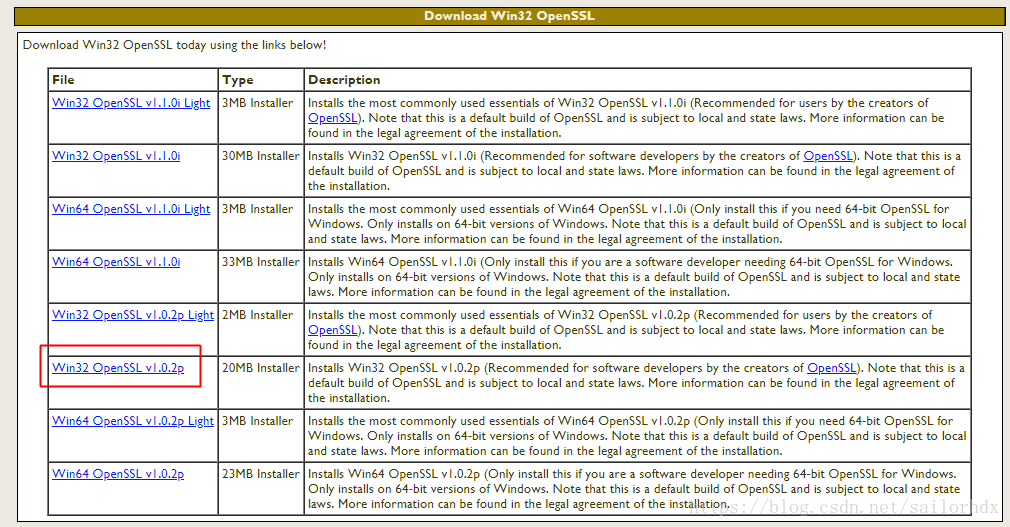Open the Win32 OpenSSL v1.1.0i full installer link
The image size is (1010, 527).
click(116, 156)
